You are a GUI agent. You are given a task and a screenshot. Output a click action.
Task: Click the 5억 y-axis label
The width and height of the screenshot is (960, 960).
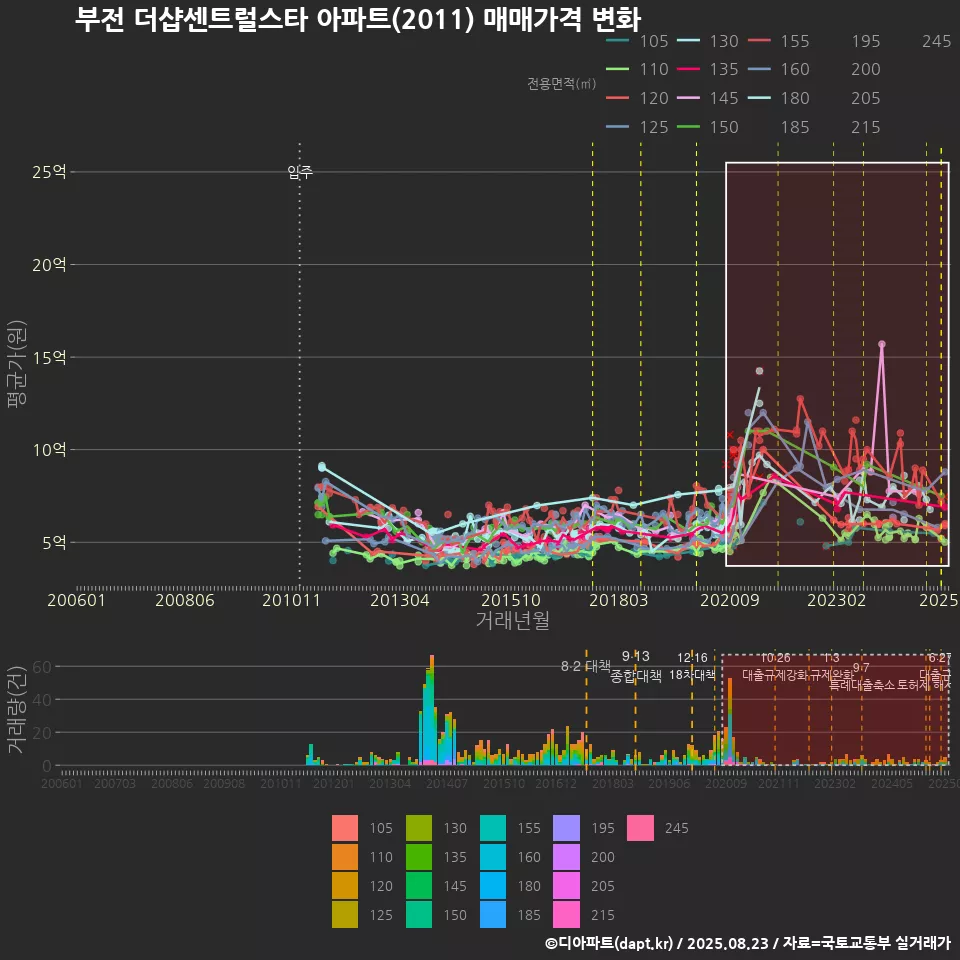click(x=54, y=542)
